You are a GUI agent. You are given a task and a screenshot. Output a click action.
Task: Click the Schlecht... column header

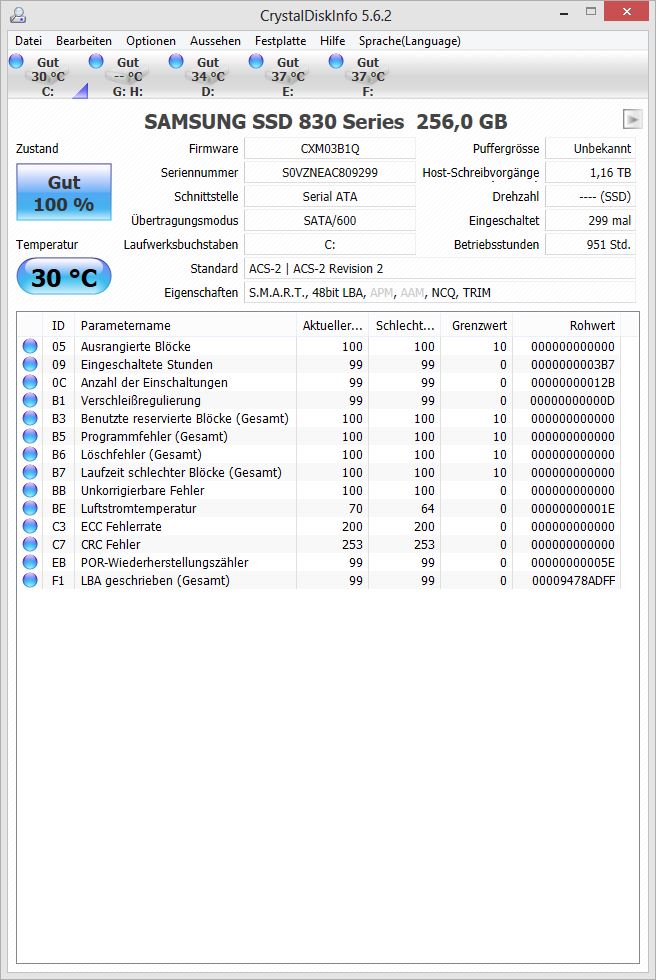pos(405,326)
